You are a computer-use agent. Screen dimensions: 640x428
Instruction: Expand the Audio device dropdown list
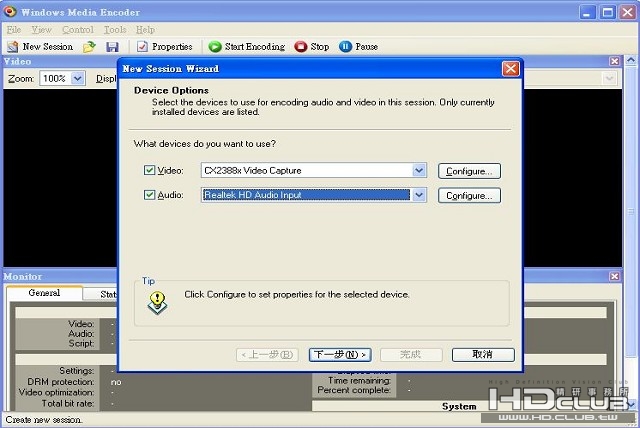coord(419,195)
